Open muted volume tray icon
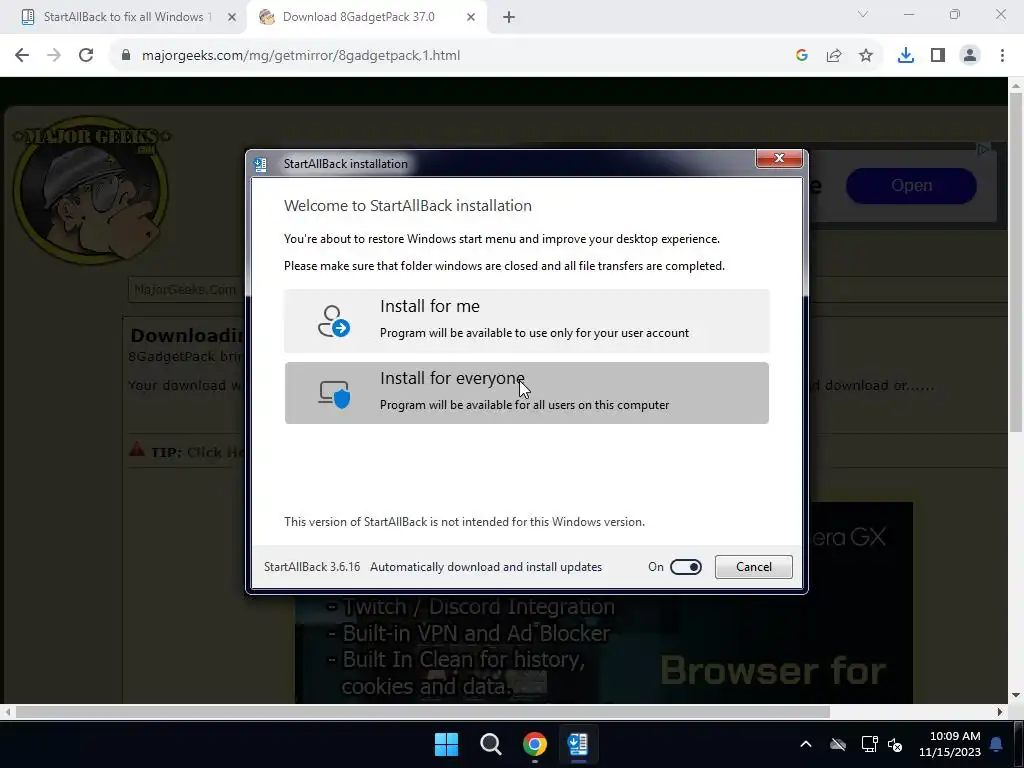 point(895,744)
